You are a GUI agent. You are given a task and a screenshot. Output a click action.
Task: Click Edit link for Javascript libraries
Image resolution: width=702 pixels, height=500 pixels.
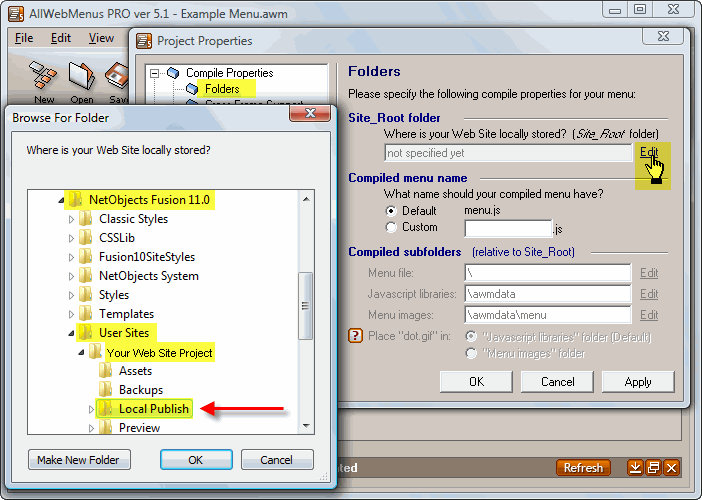point(649,294)
